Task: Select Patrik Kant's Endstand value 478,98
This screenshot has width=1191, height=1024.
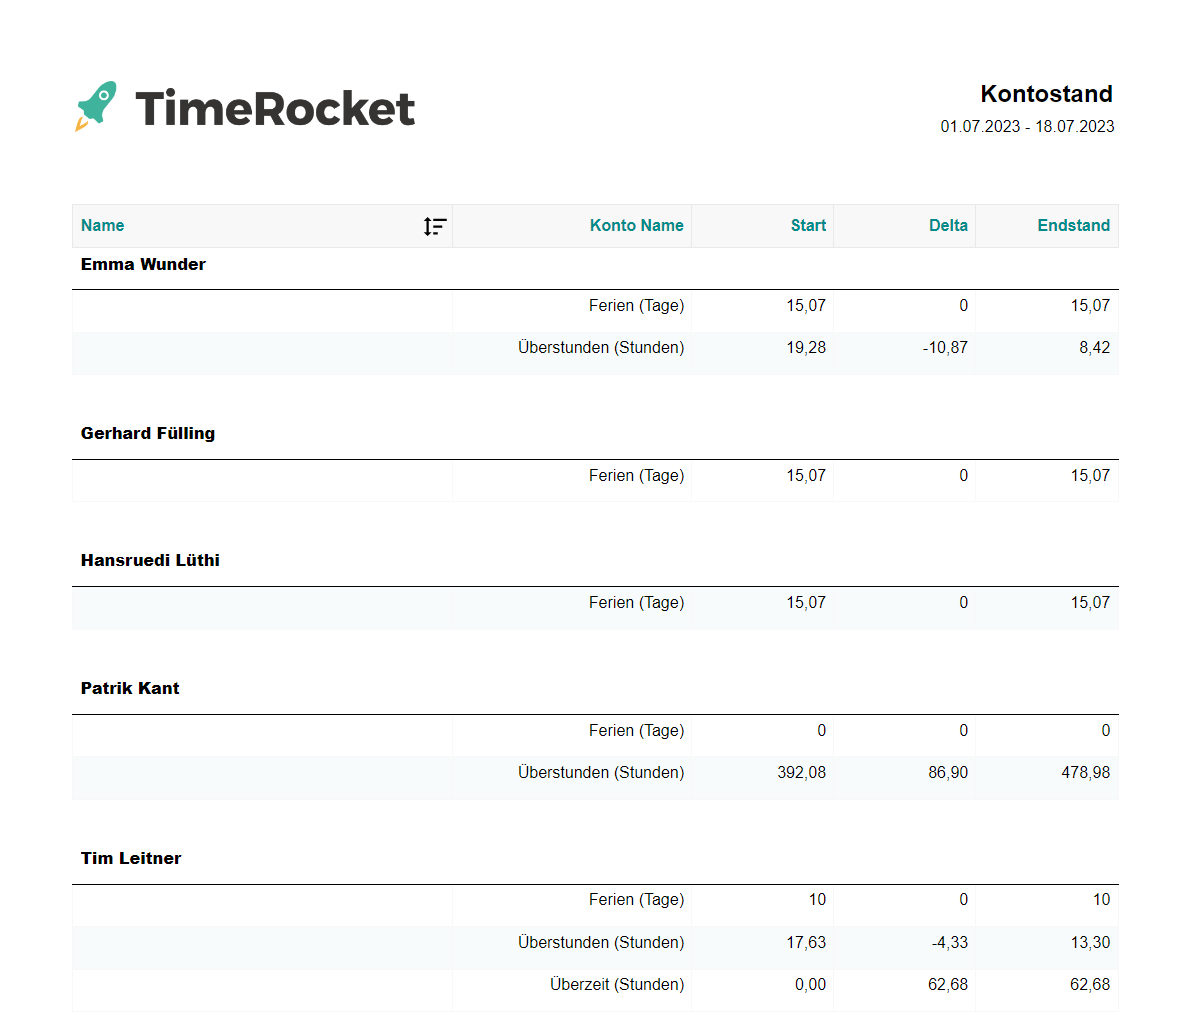Action: pos(1085,773)
